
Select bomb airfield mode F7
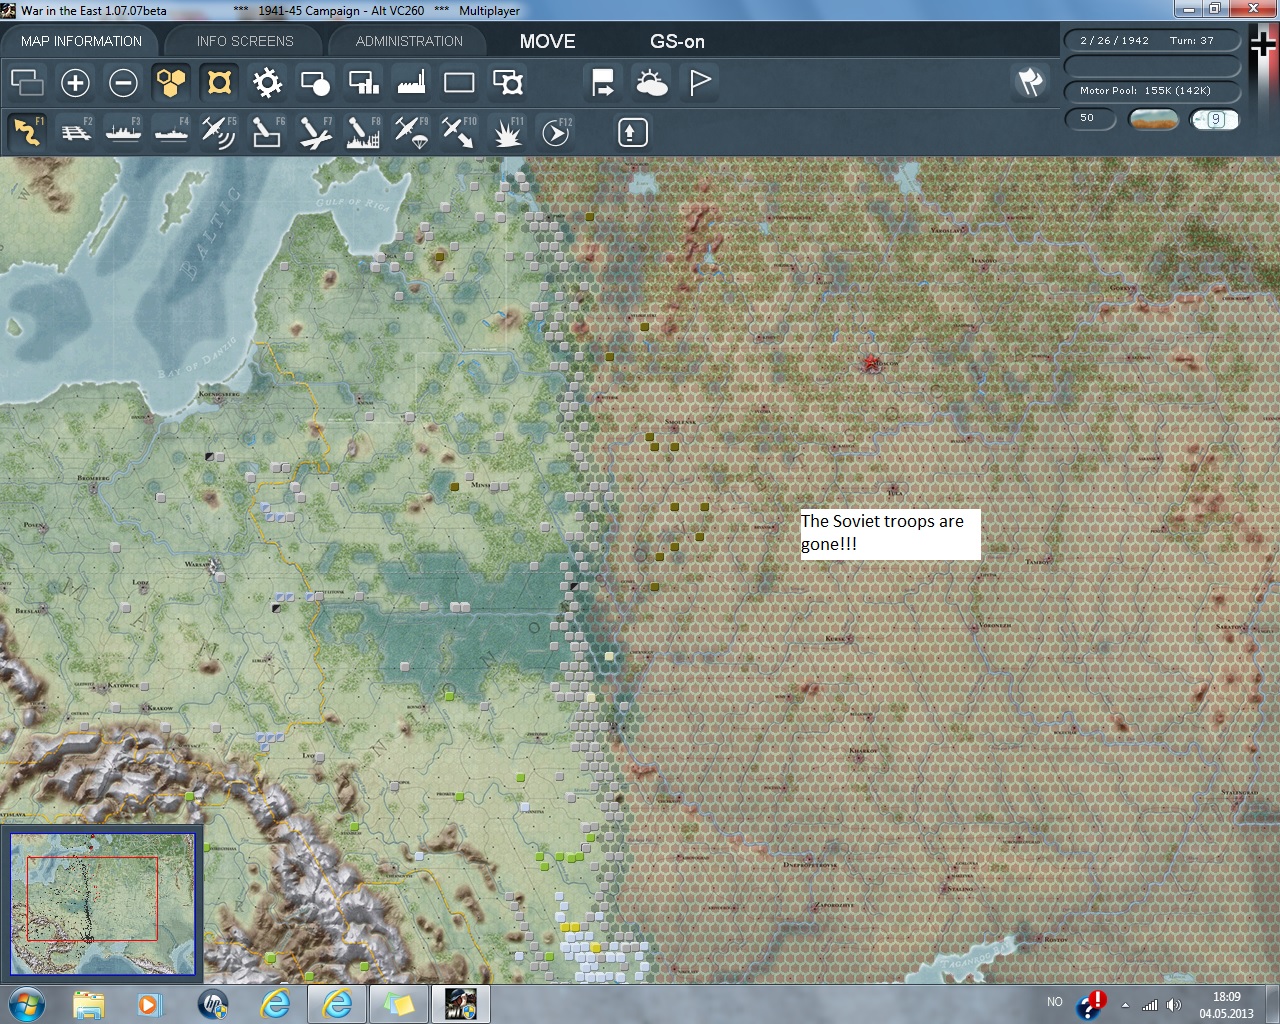point(315,132)
